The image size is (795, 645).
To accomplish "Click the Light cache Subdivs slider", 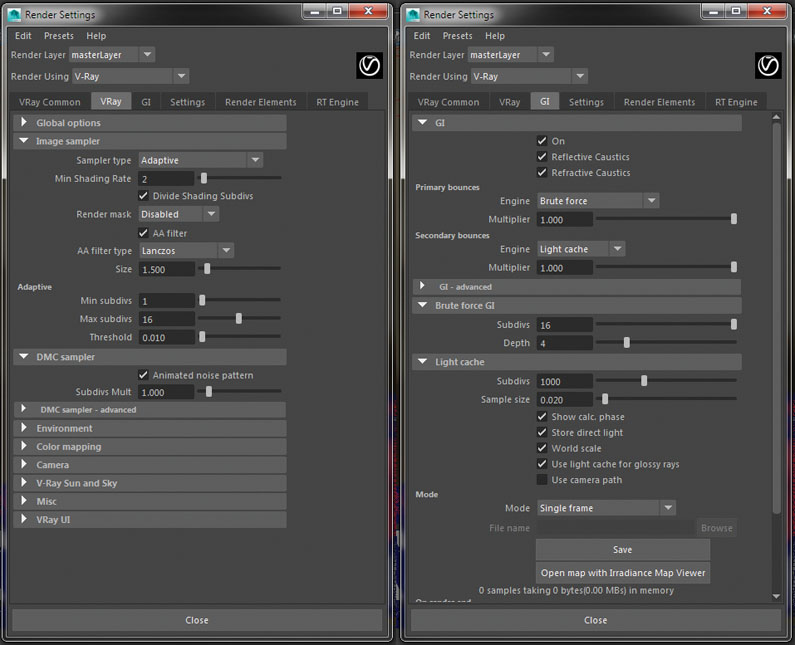I will [x=666, y=380].
